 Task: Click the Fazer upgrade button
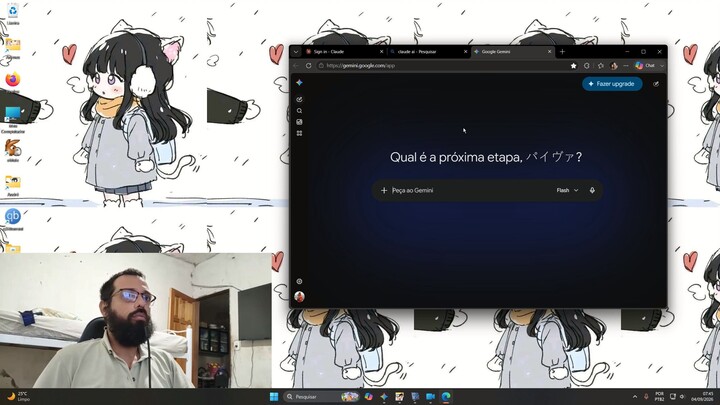(612, 84)
